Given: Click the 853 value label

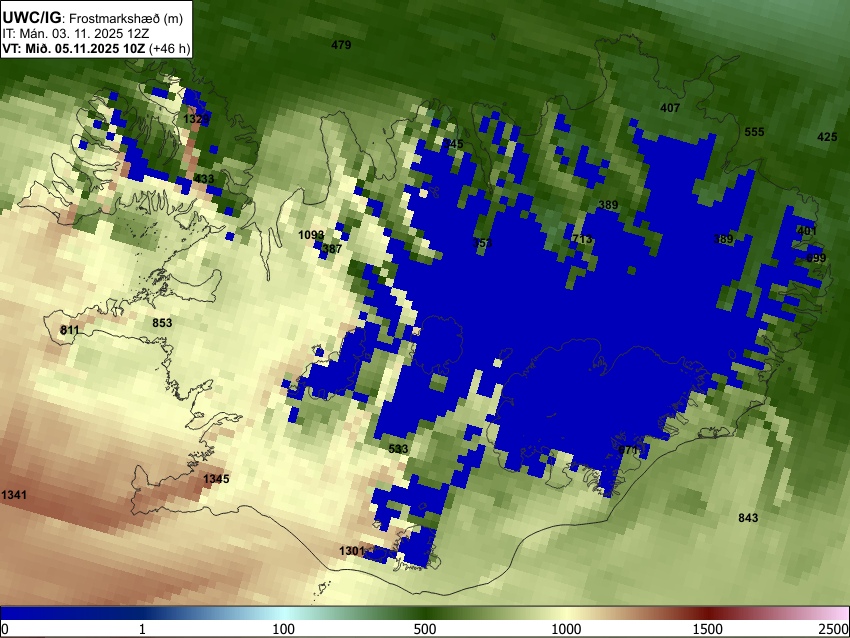Looking at the screenshot, I should [162, 323].
